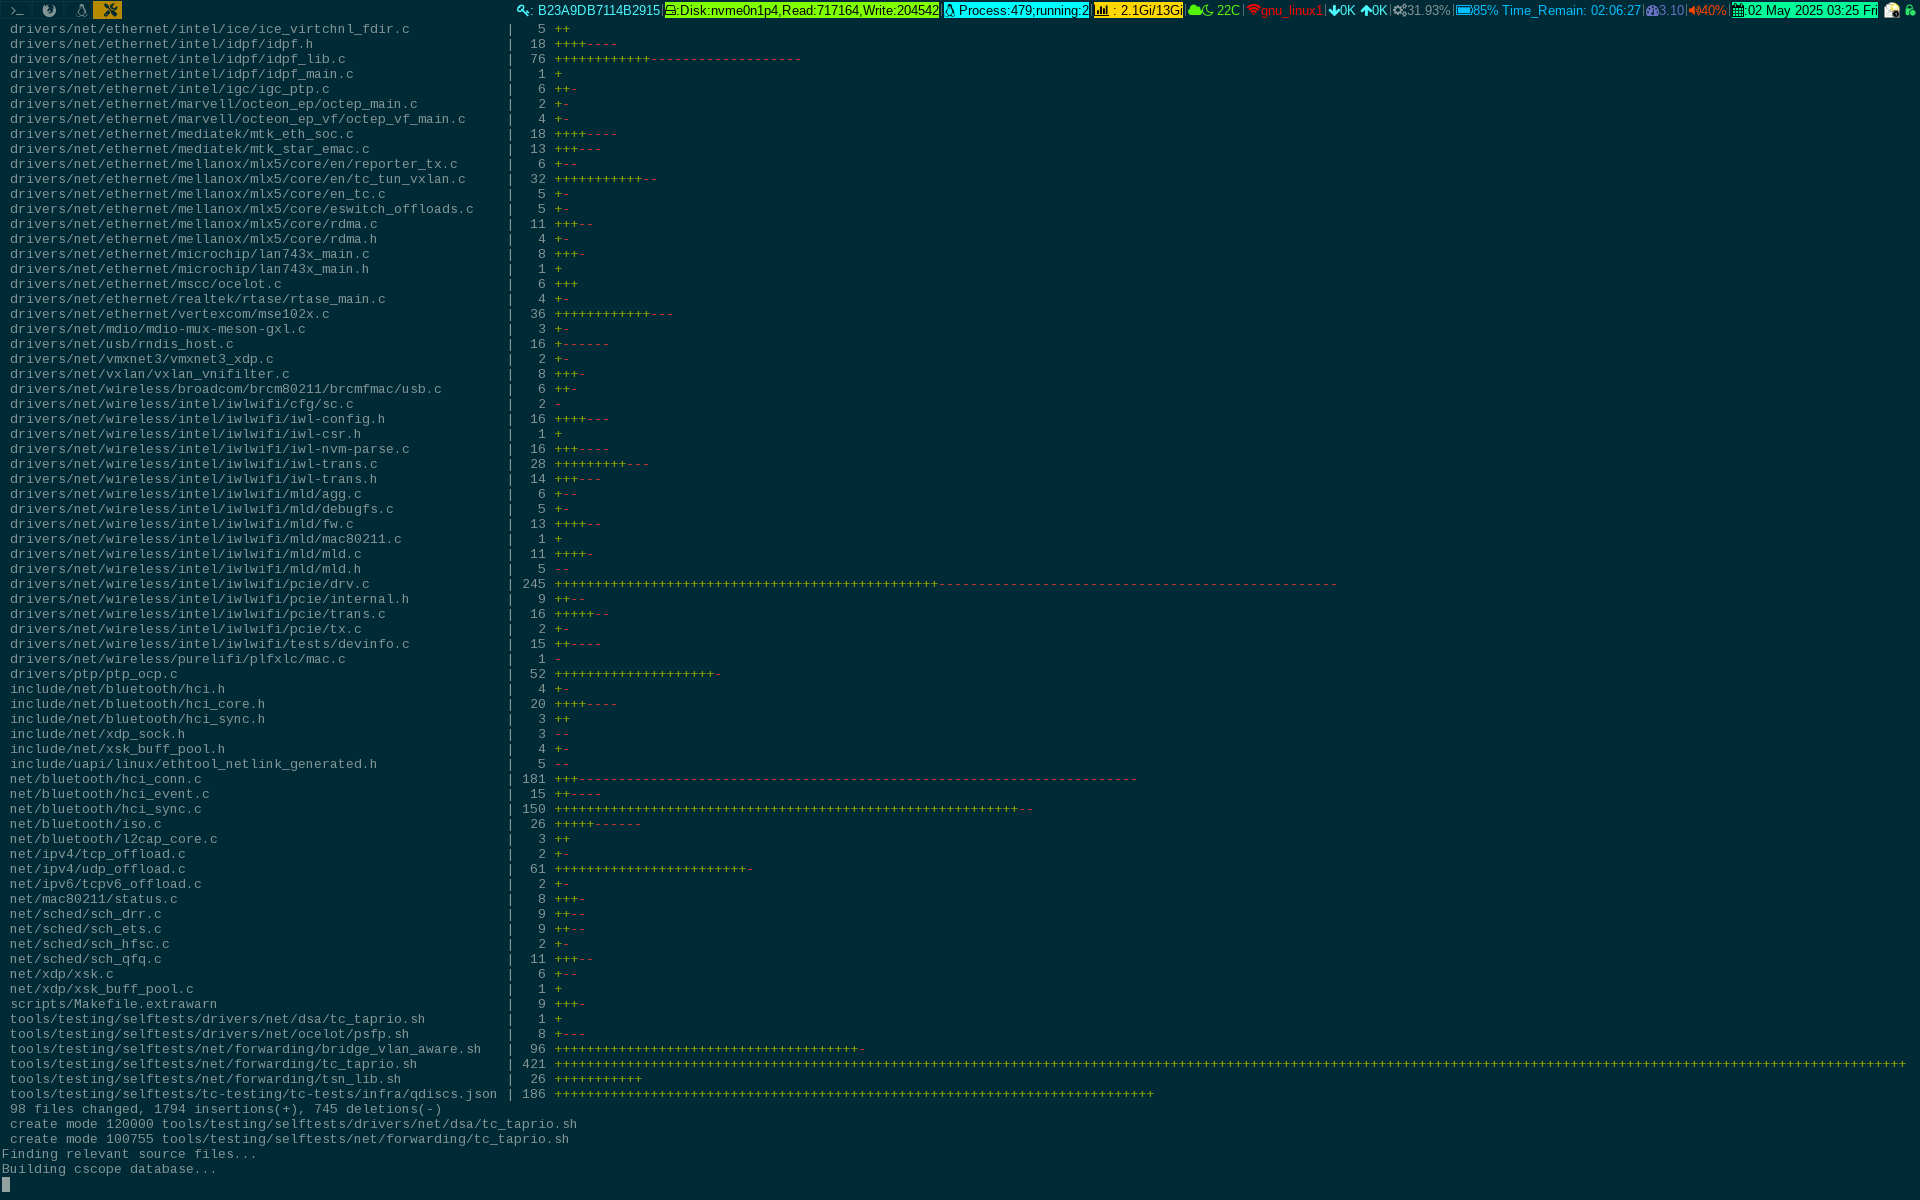This screenshot has width=1920, height=1200.
Task: Switch to the Firefox workspace icon
Action: (48, 10)
